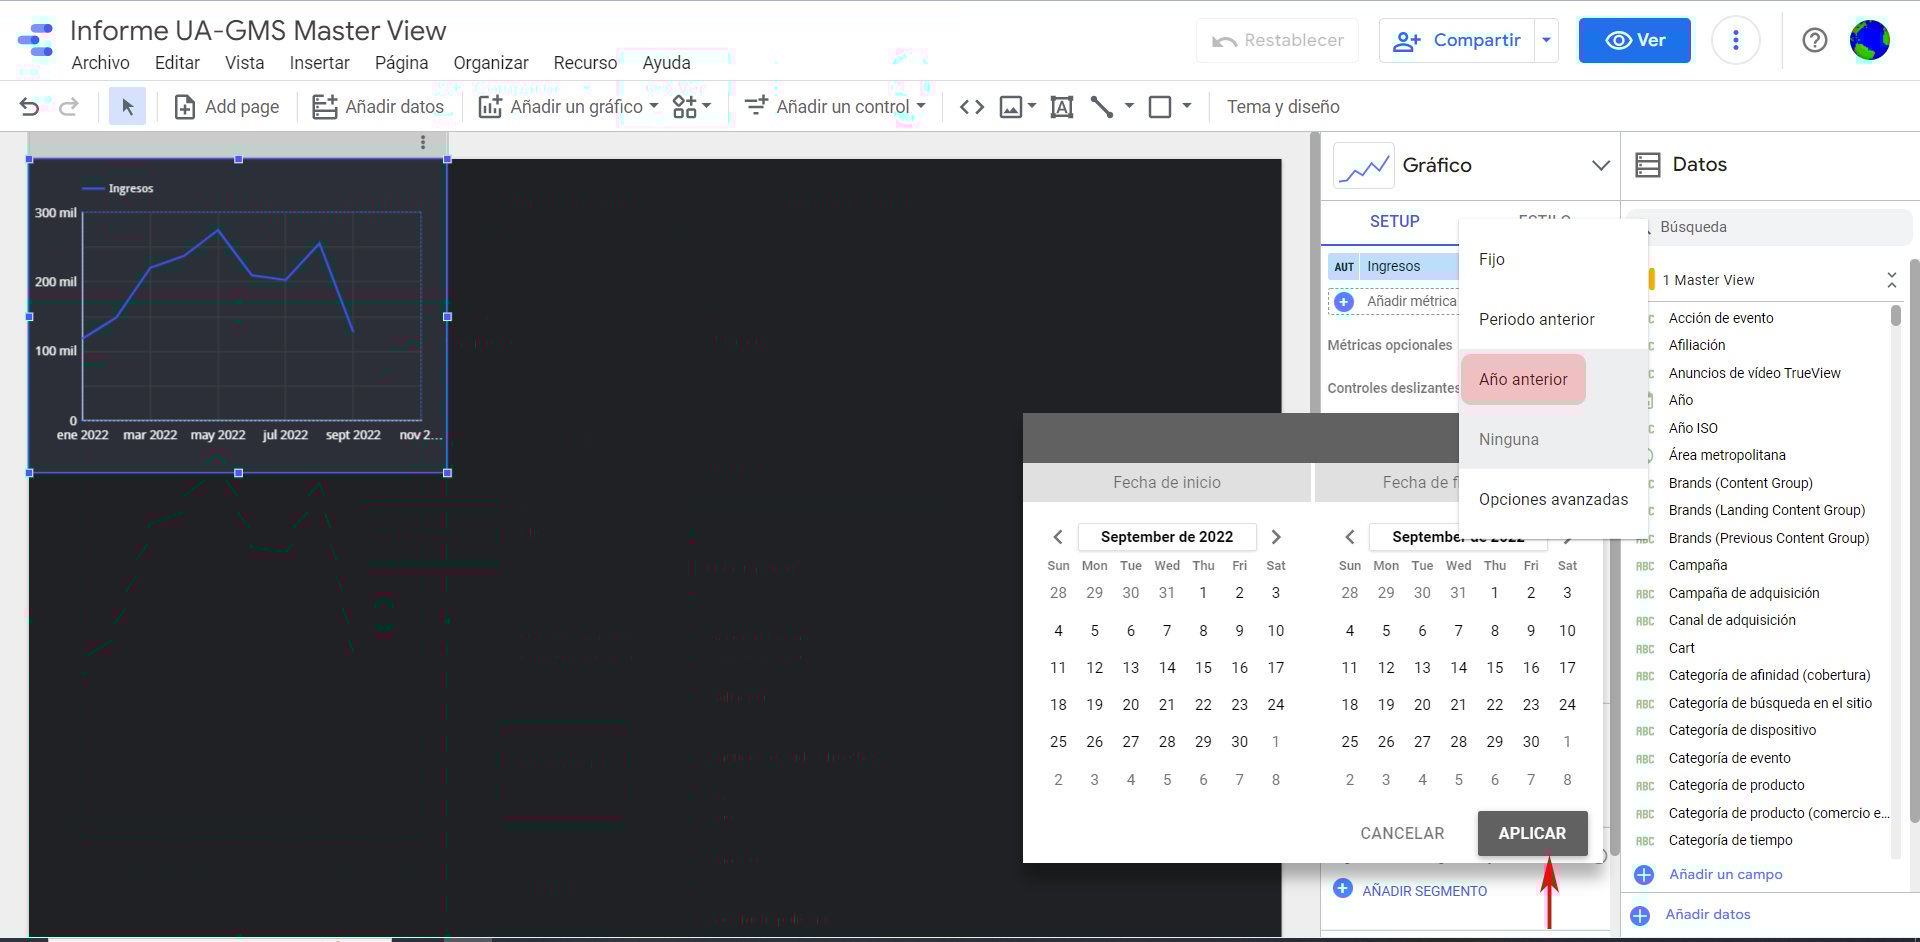This screenshot has height=942, width=1920.
Task: Click the Búsqueda field search box
Action: coord(1770,227)
